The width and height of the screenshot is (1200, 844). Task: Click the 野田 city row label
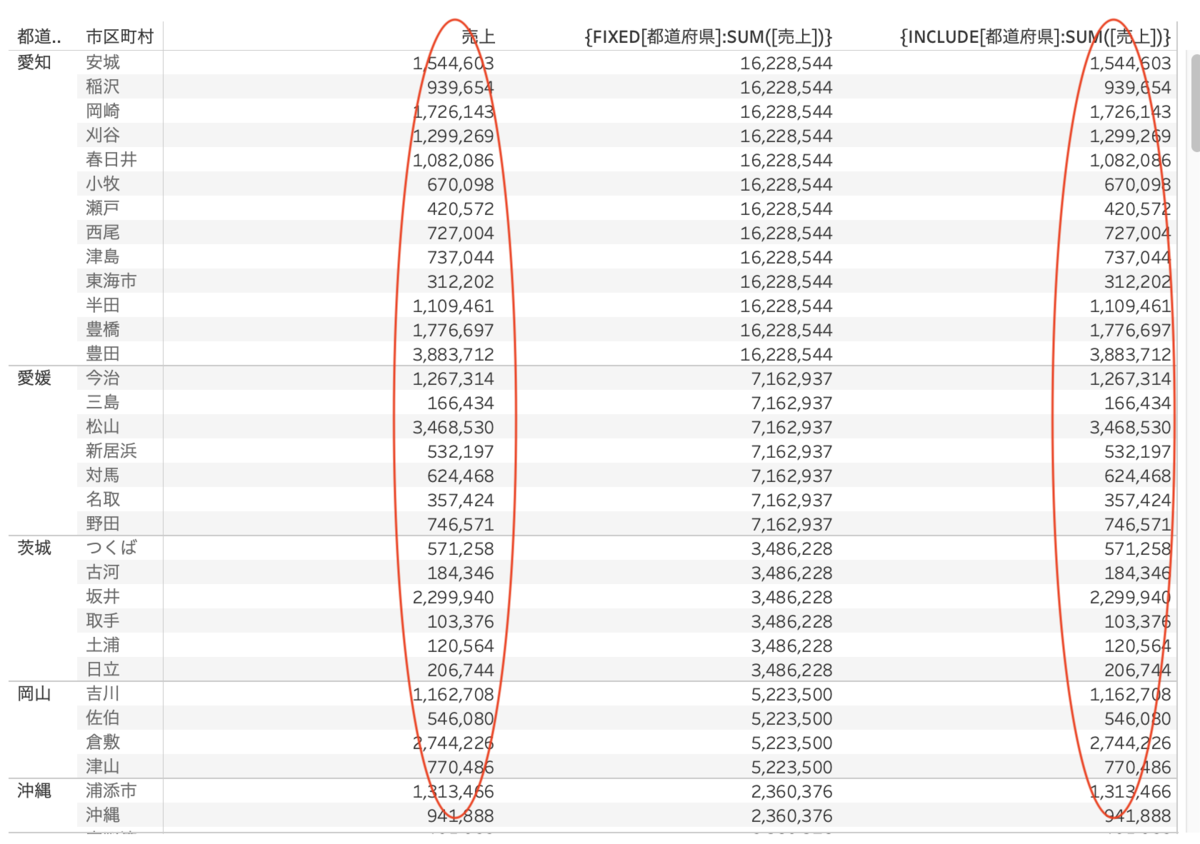click(x=102, y=524)
